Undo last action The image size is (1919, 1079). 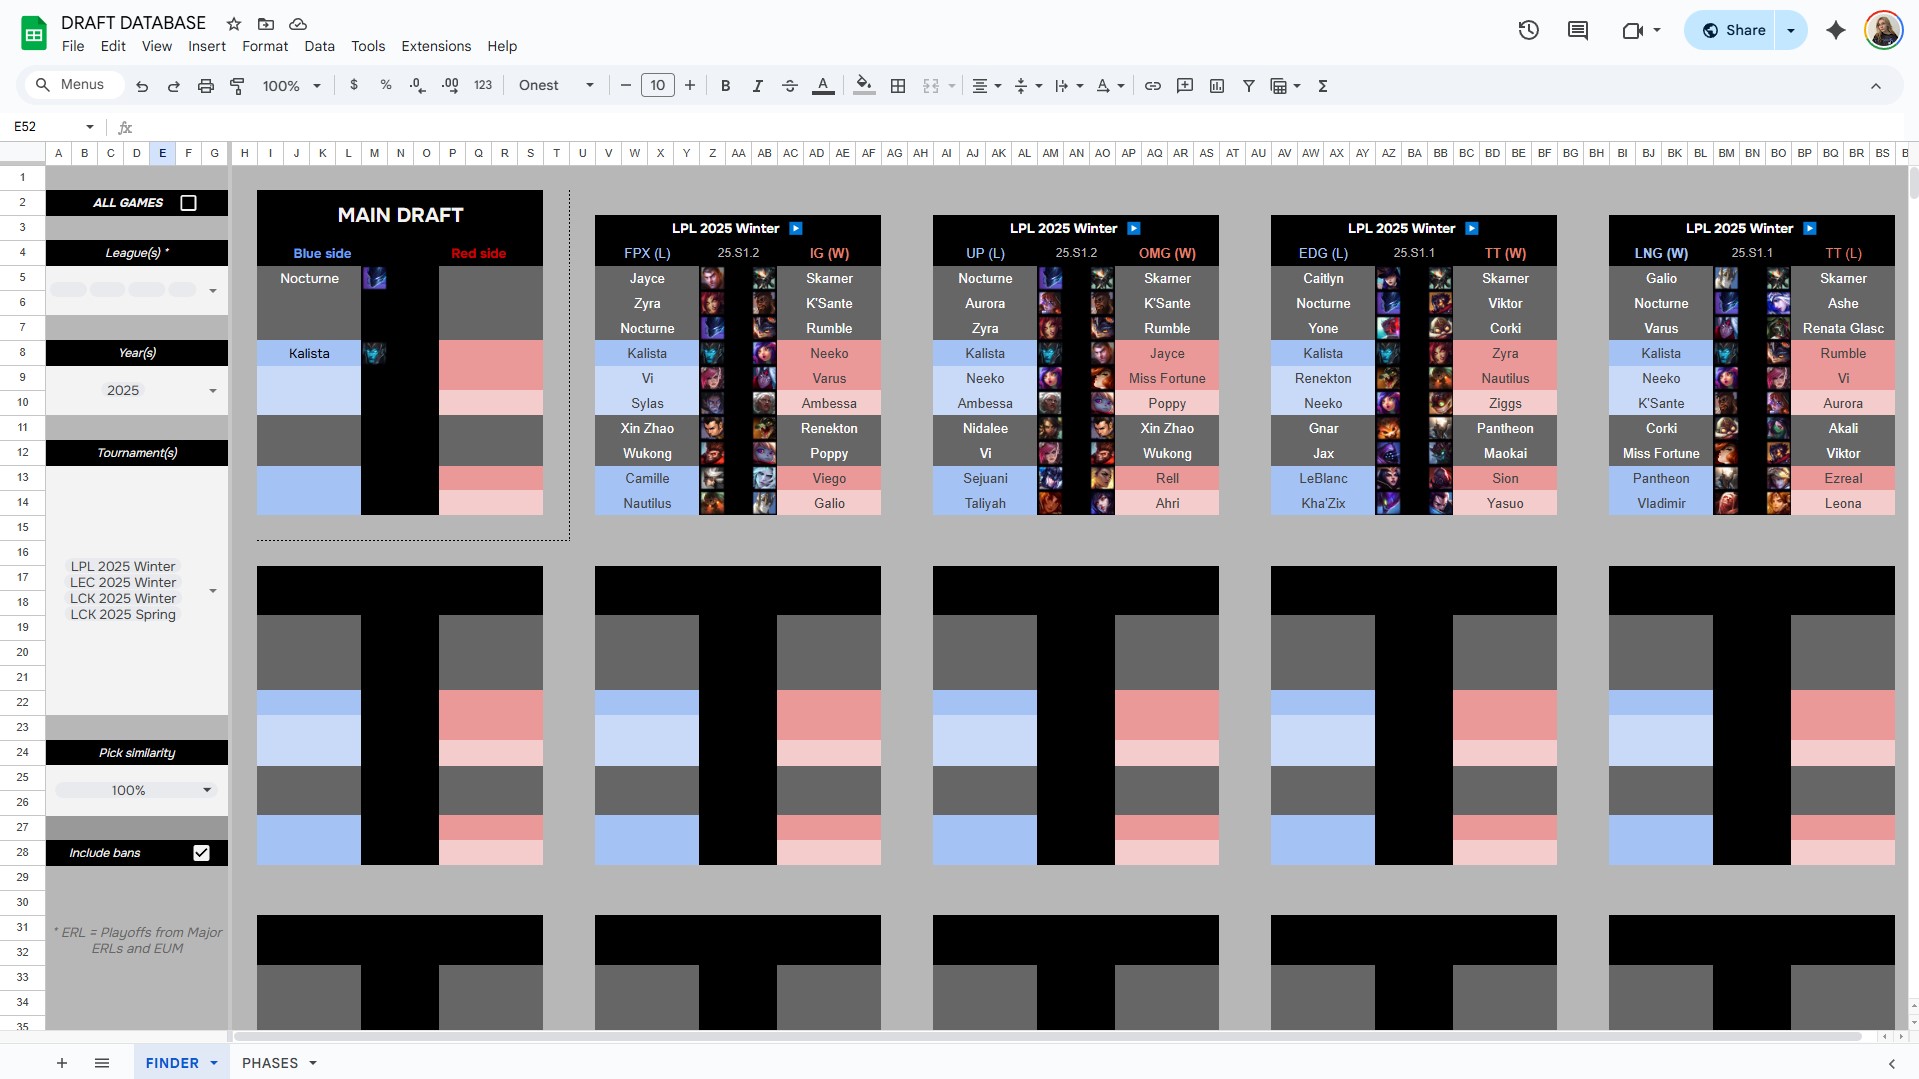coord(142,86)
